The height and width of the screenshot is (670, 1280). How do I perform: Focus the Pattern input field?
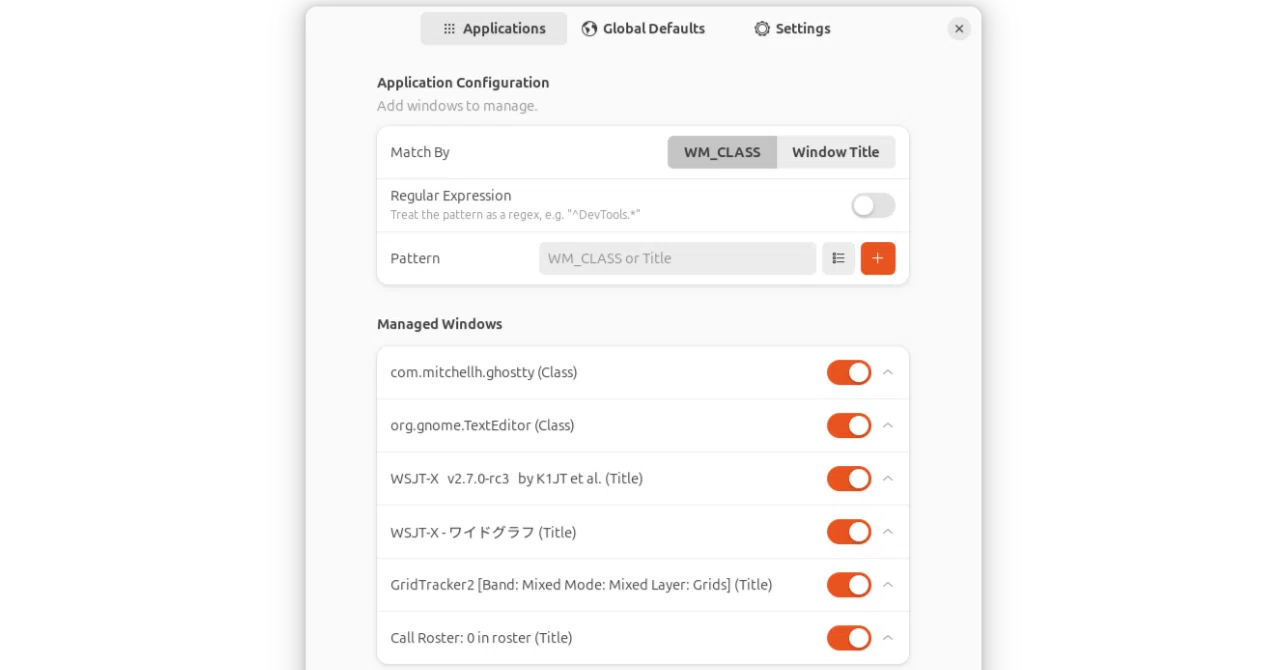[678, 258]
